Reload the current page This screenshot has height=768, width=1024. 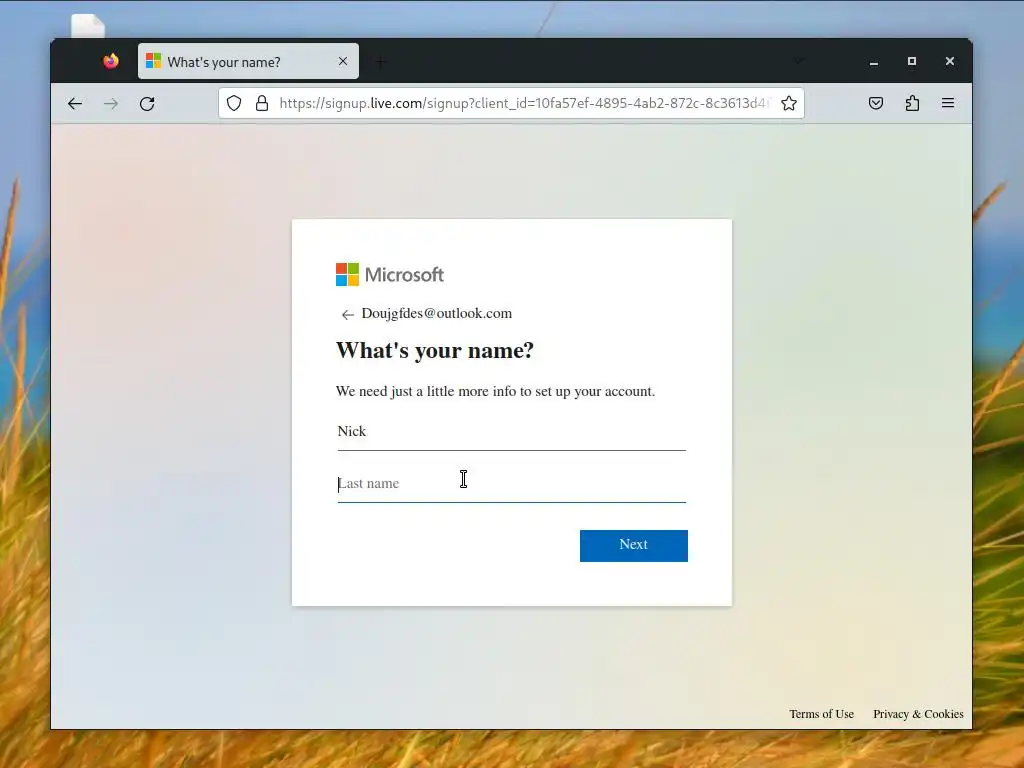coord(147,103)
